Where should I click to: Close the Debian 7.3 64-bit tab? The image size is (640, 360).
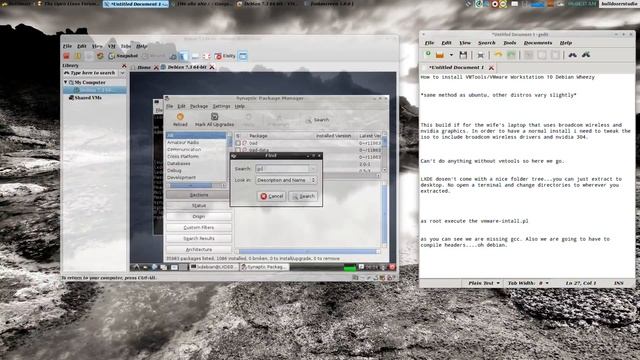[212, 67]
